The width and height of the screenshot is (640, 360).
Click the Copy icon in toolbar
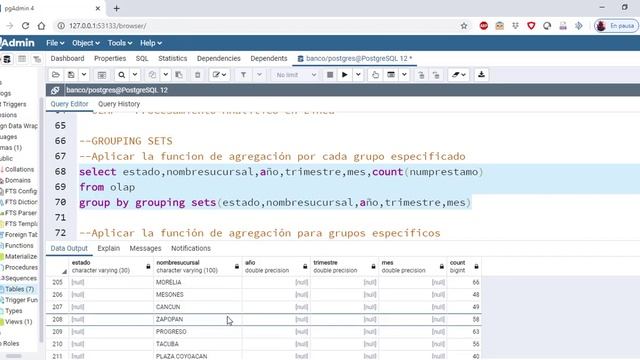(x=152, y=75)
